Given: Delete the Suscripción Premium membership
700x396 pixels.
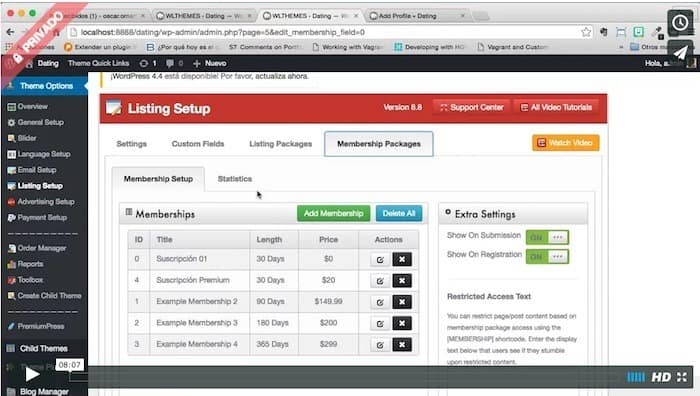Looking at the screenshot, I should (402, 281).
